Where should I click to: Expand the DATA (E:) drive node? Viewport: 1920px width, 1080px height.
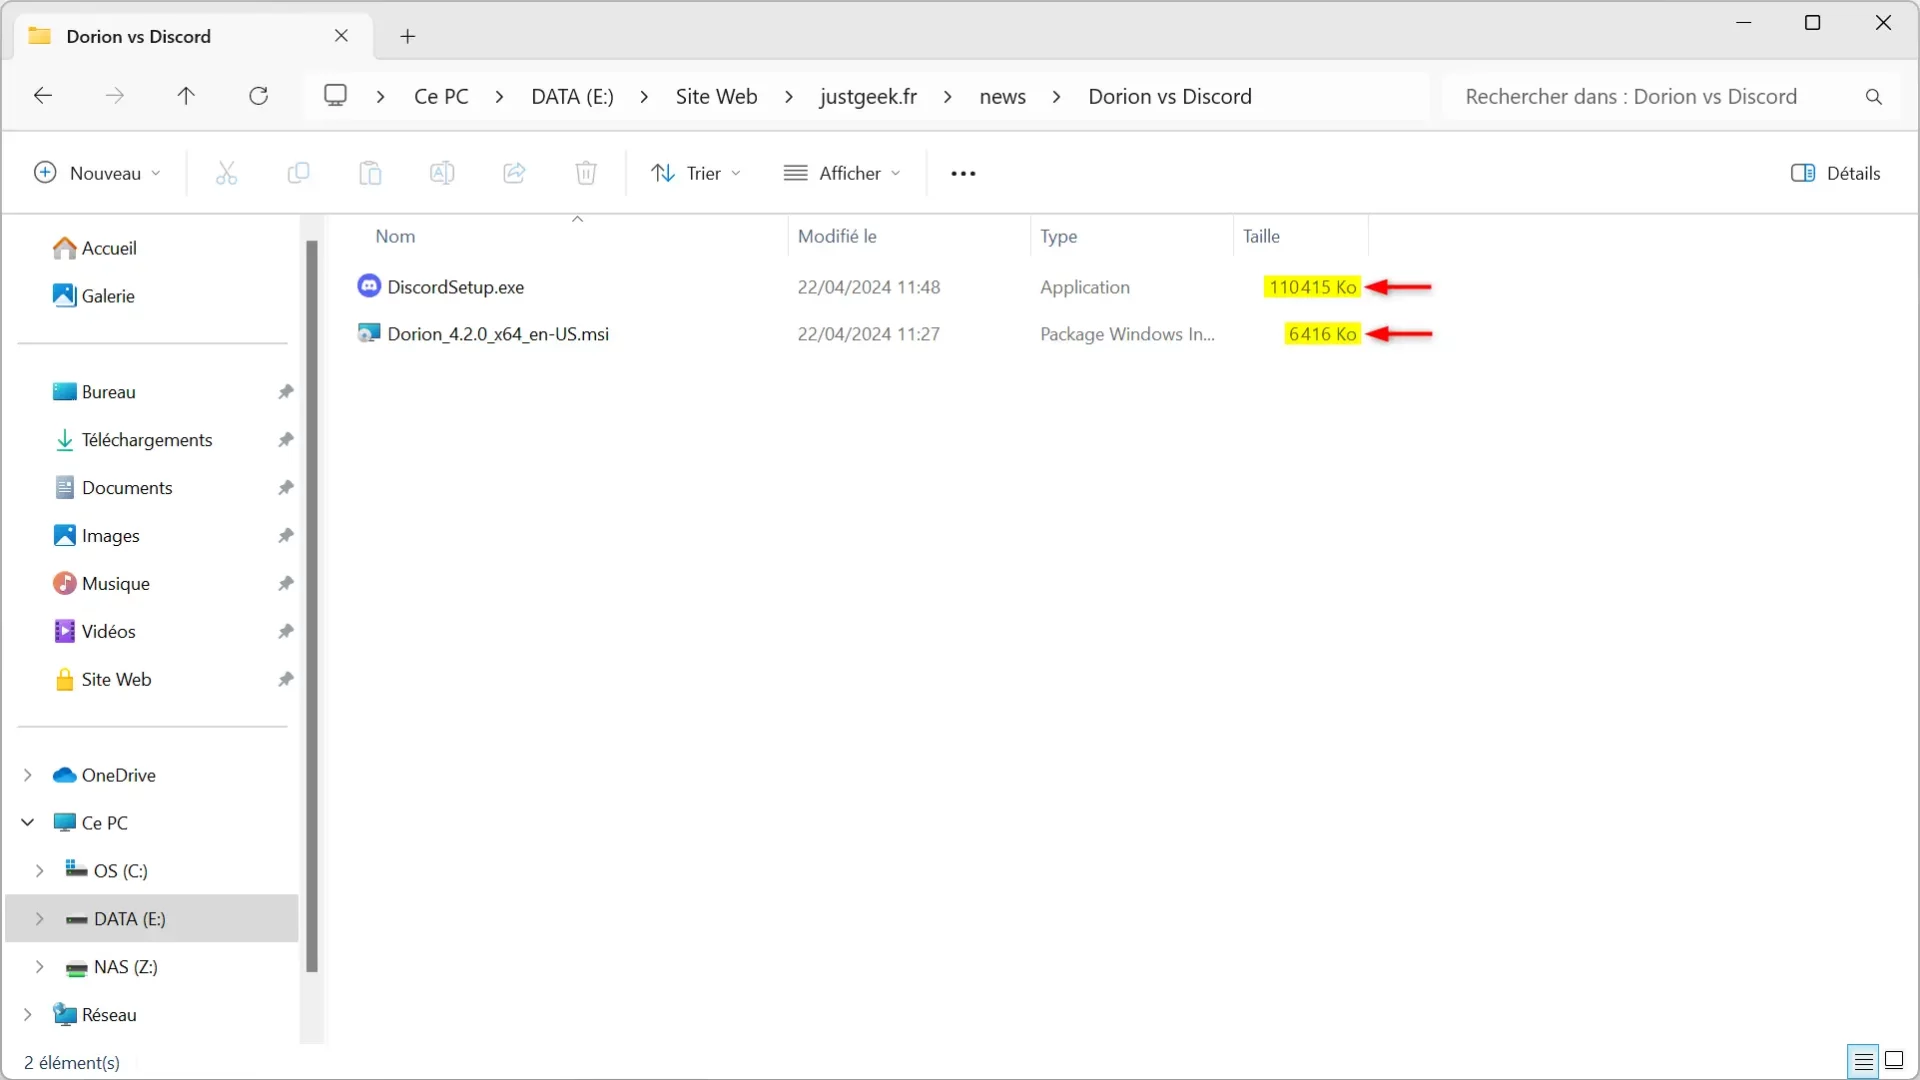(40, 918)
